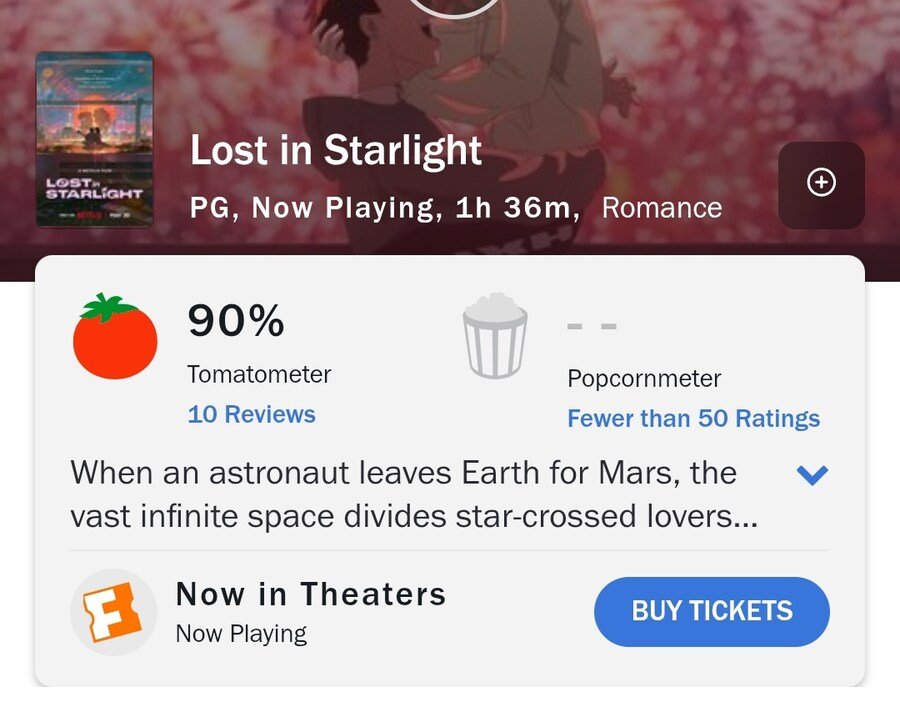Viewport: 900px width, 702px height.
Task: Click the red Tomatometer tomato icon
Action: [115, 336]
